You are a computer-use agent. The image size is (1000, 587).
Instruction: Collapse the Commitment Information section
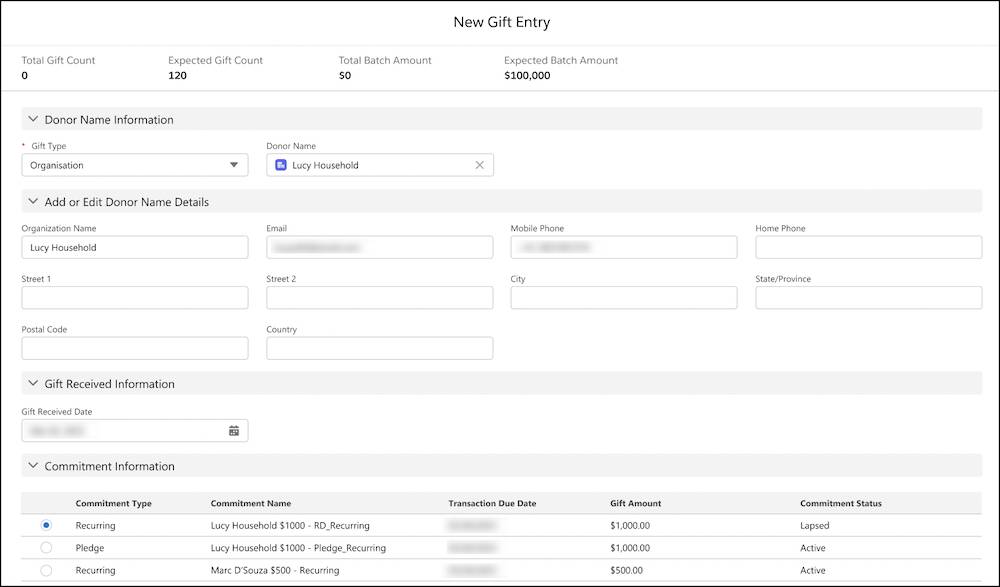click(33, 466)
